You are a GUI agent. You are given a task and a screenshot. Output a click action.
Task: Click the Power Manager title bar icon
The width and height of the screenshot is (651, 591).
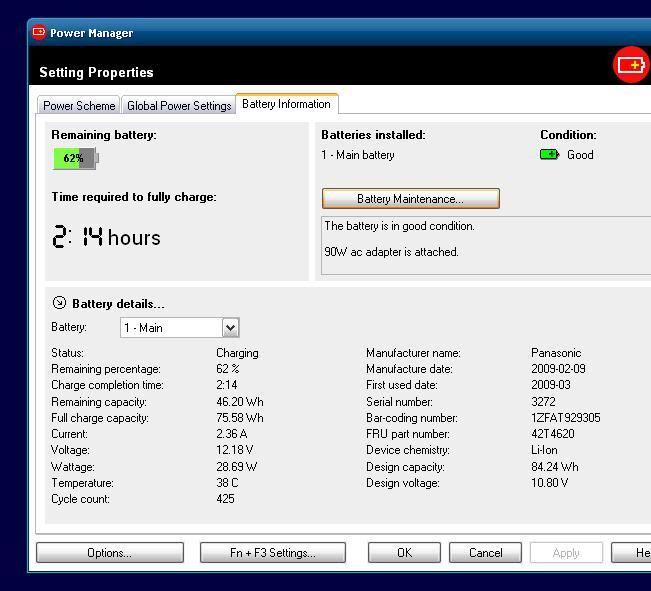click(39, 32)
